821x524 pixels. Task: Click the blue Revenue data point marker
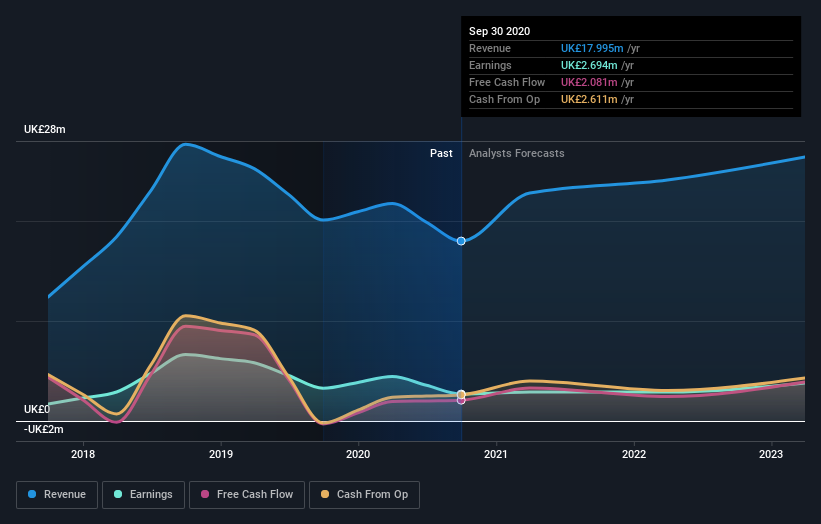click(461, 241)
